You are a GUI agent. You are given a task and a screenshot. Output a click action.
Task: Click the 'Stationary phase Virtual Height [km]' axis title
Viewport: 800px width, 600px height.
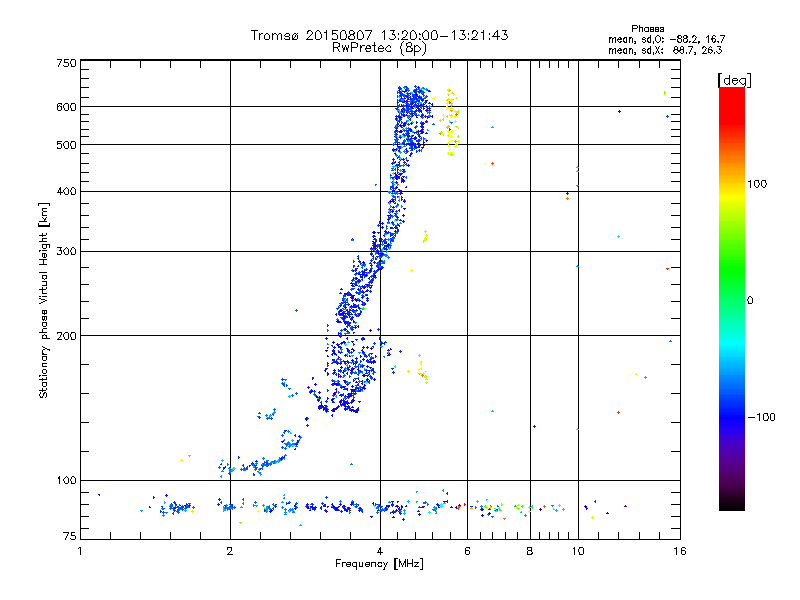[x=44, y=300]
